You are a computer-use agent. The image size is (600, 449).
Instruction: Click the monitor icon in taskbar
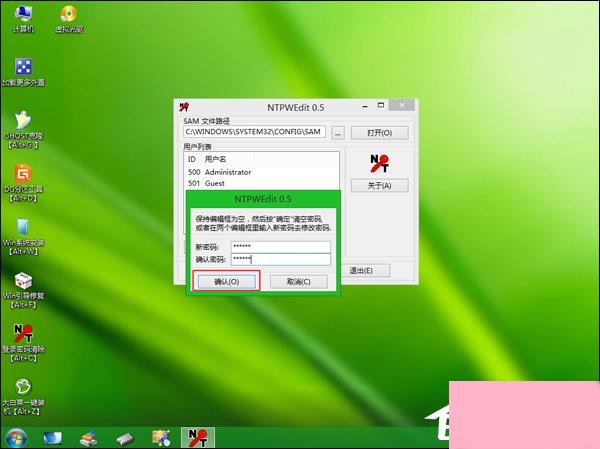coord(52,438)
